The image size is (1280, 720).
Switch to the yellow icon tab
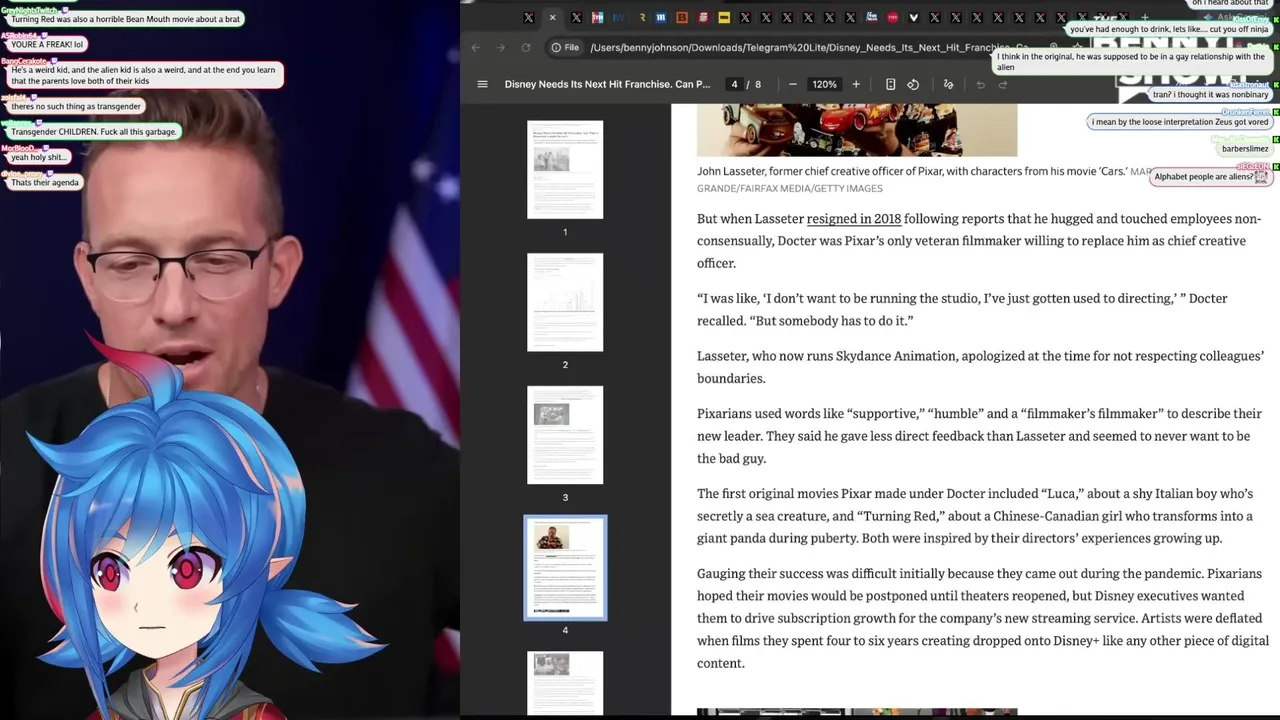click(724, 17)
